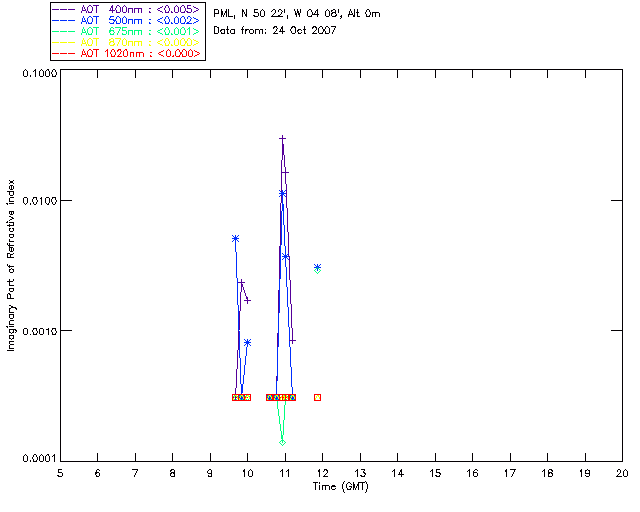Click the 'Data from: 24 Oct 2007' text
This screenshot has height=512, width=640.
[x=275, y=31]
